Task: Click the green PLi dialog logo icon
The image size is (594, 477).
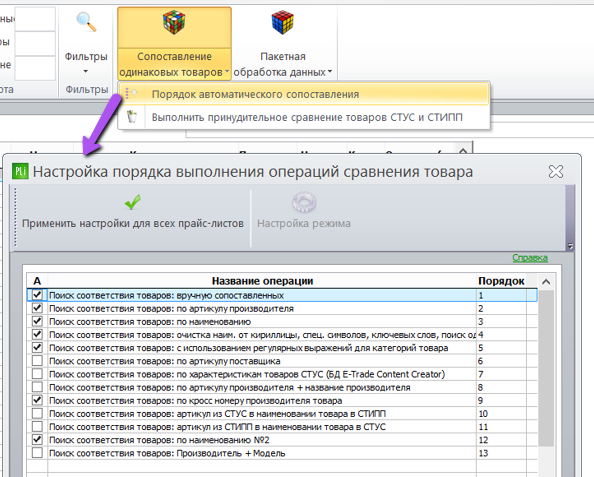Action: click(x=20, y=171)
